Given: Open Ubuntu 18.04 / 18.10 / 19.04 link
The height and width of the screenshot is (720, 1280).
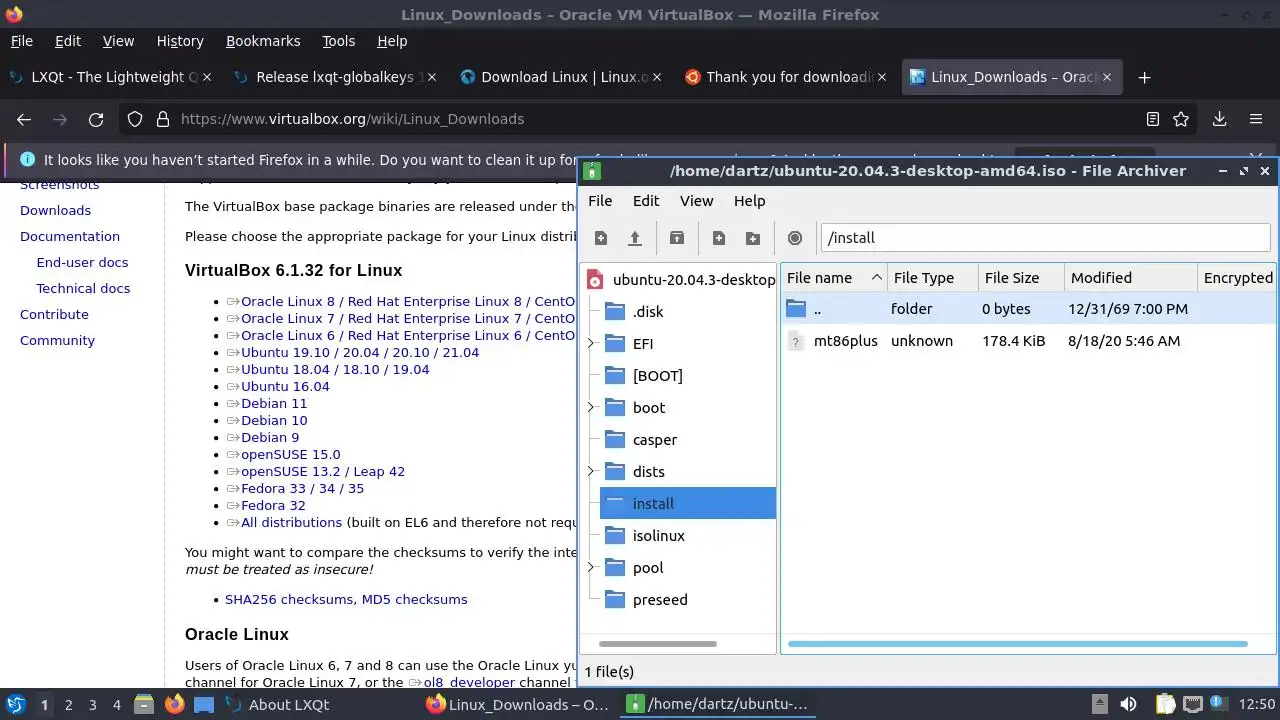Looking at the screenshot, I should [335, 369].
